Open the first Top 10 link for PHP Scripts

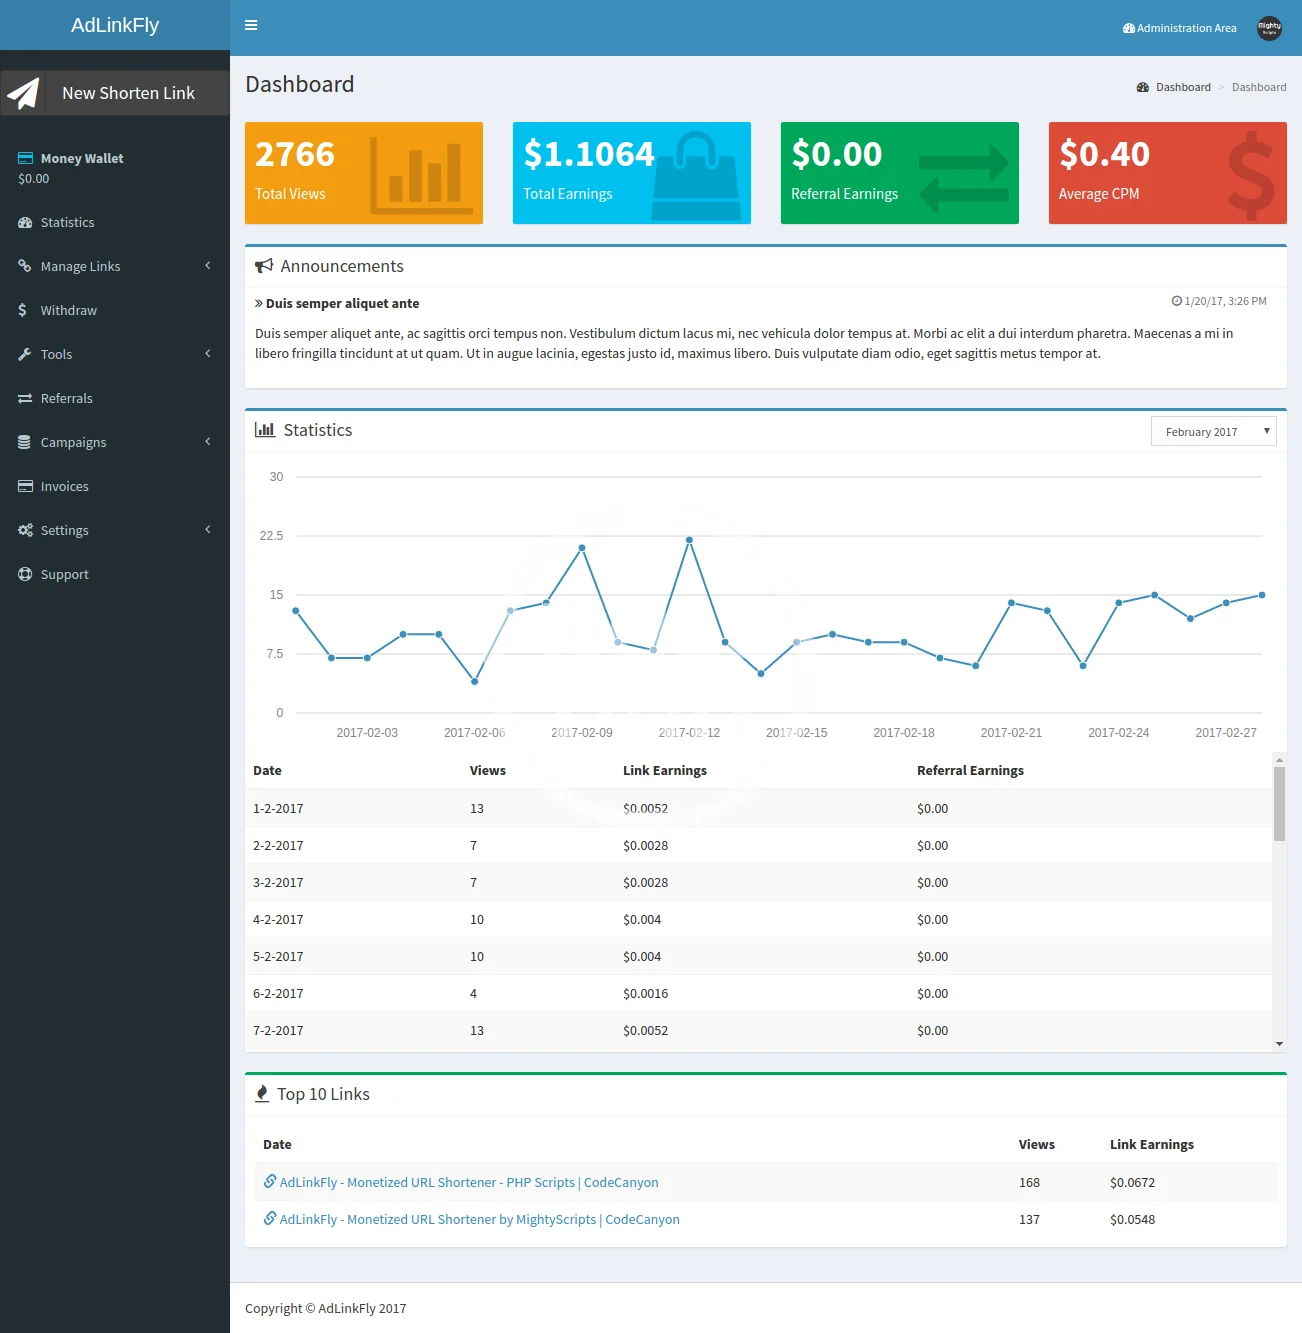[x=468, y=1182]
